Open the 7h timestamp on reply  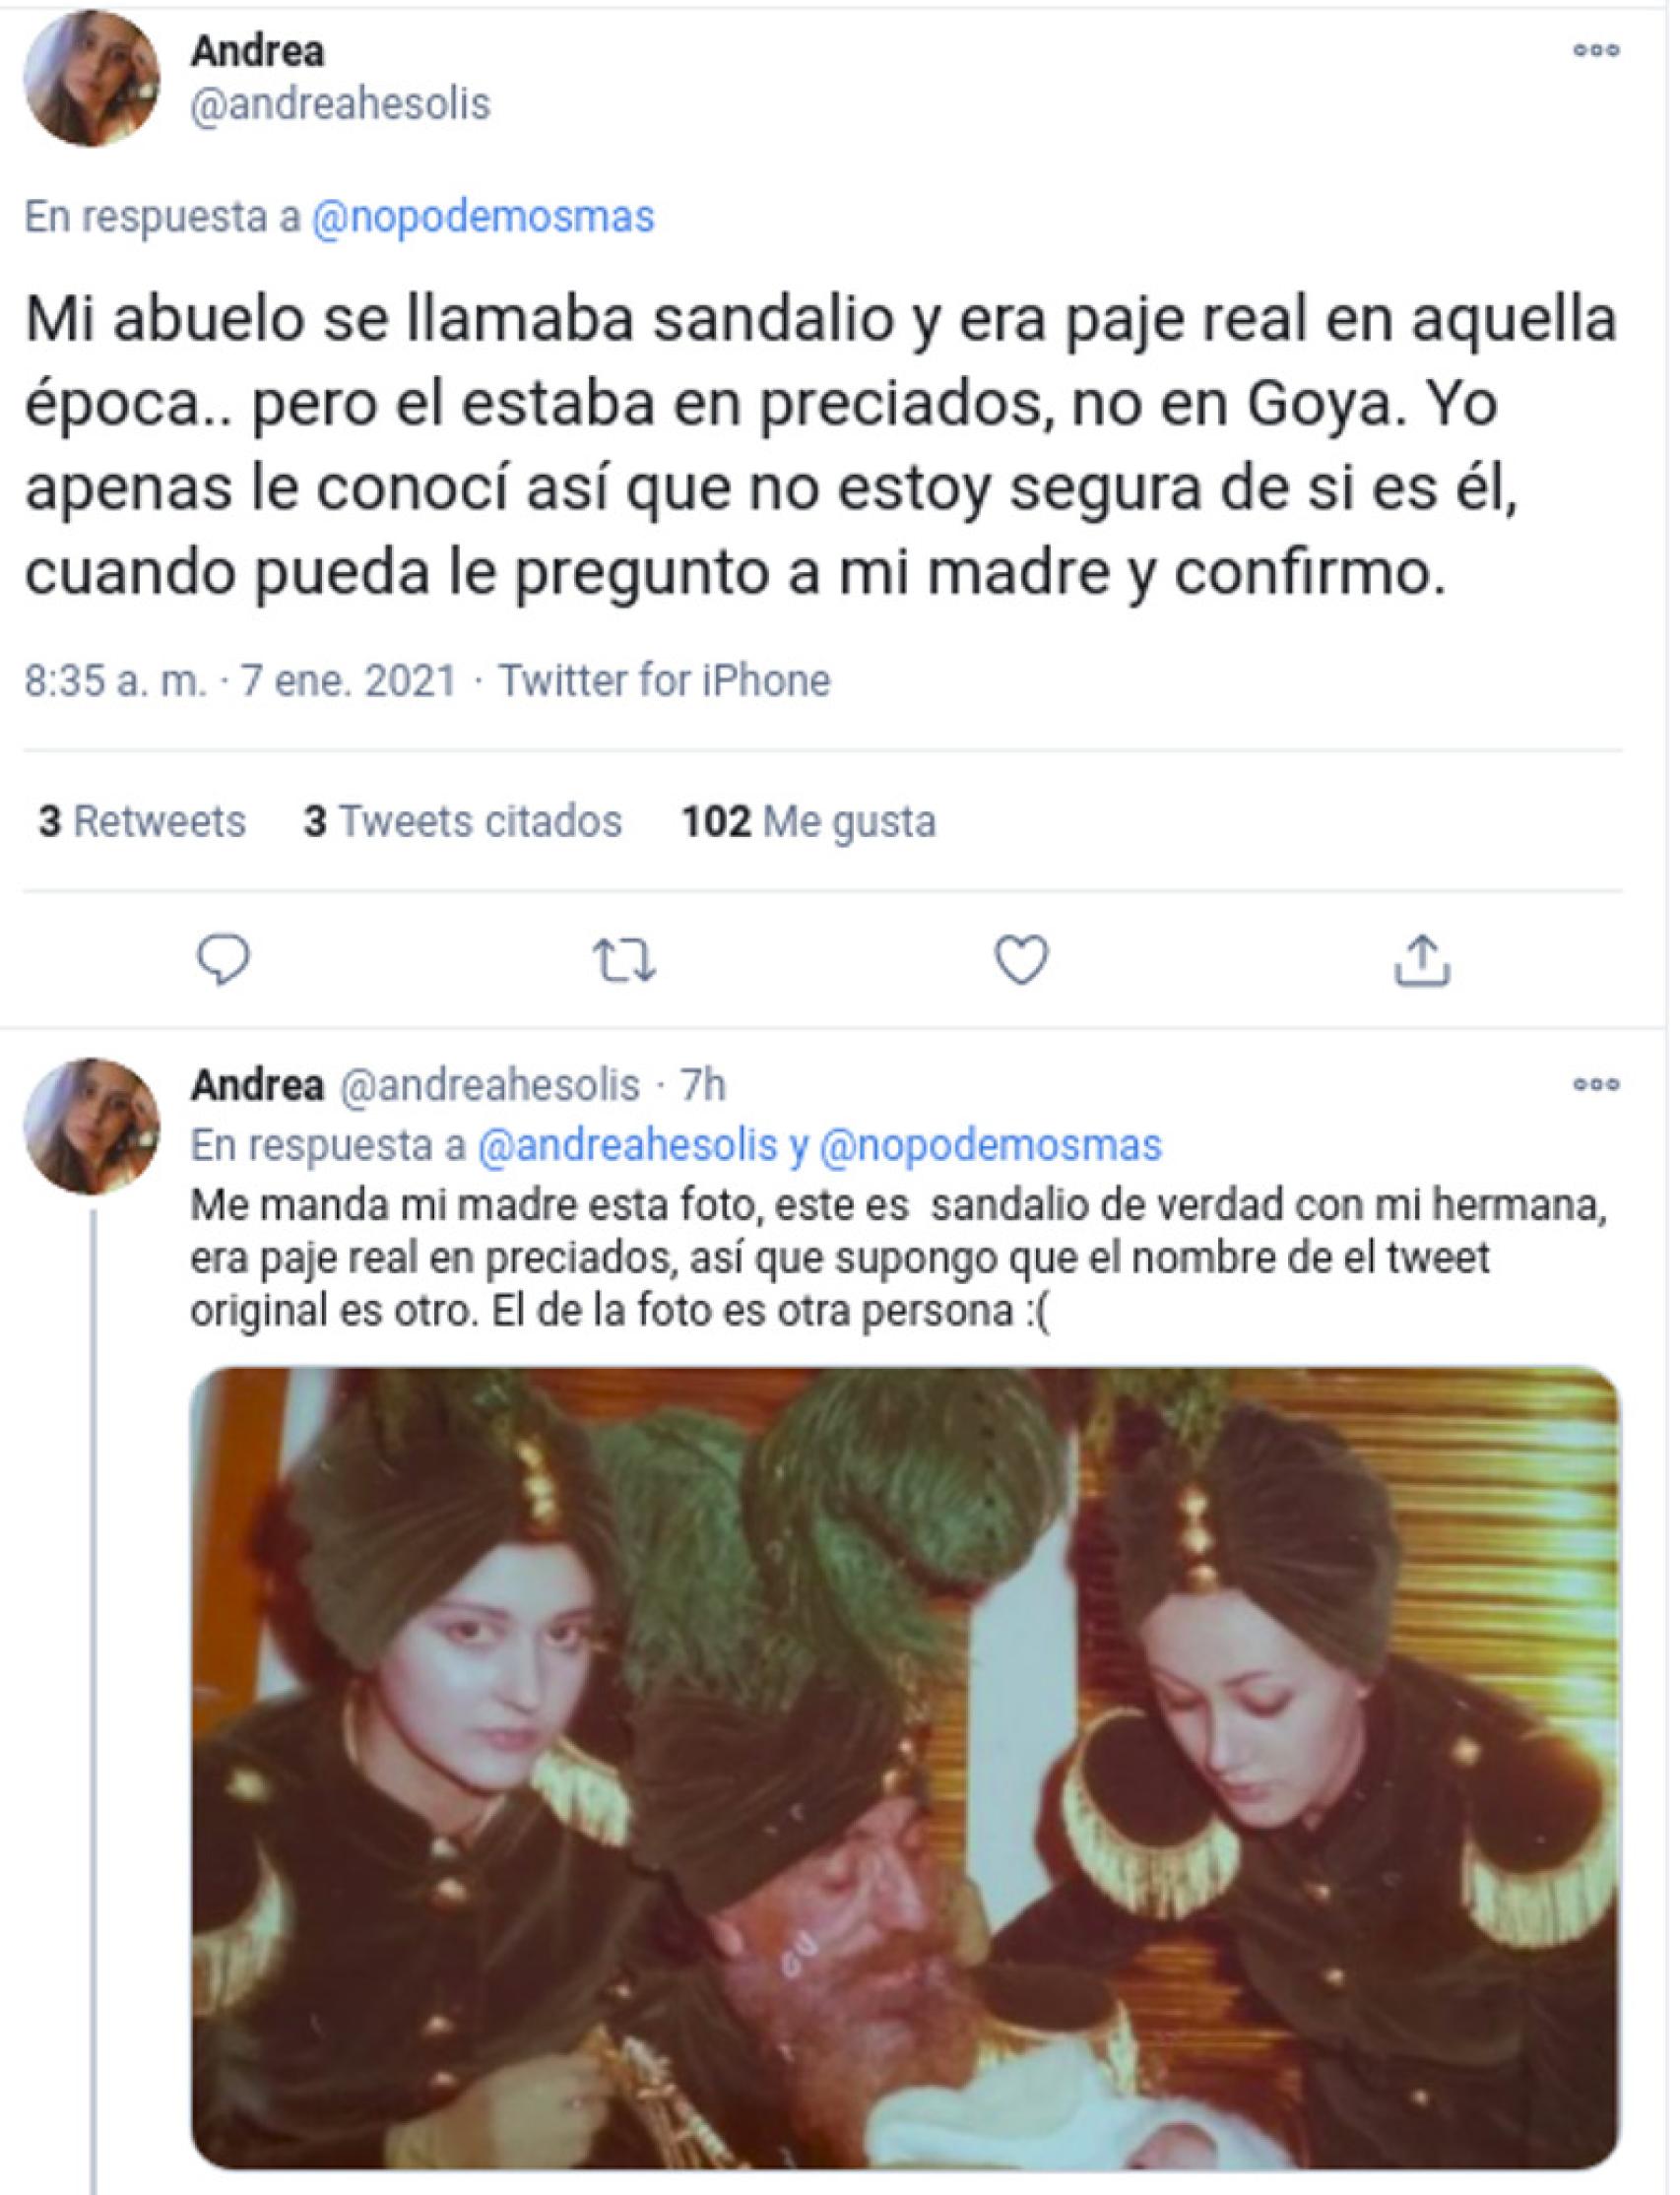pos(703,1085)
